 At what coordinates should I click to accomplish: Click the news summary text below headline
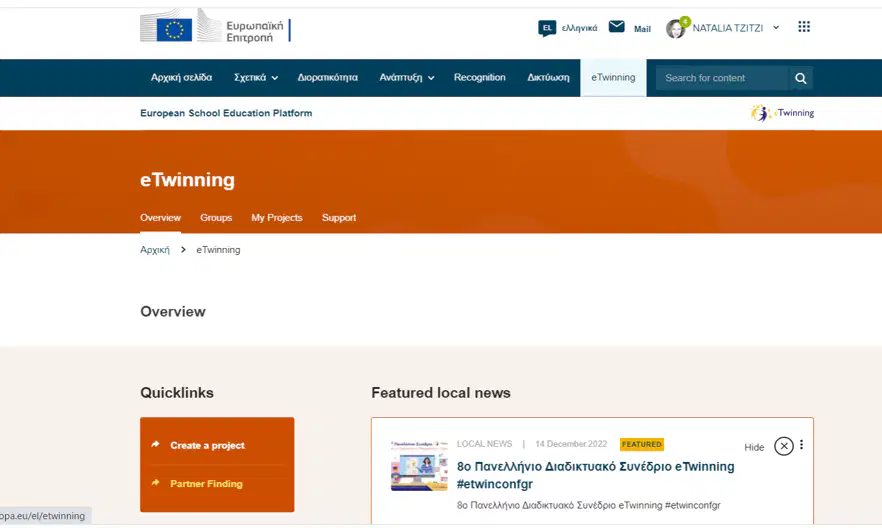click(588, 506)
